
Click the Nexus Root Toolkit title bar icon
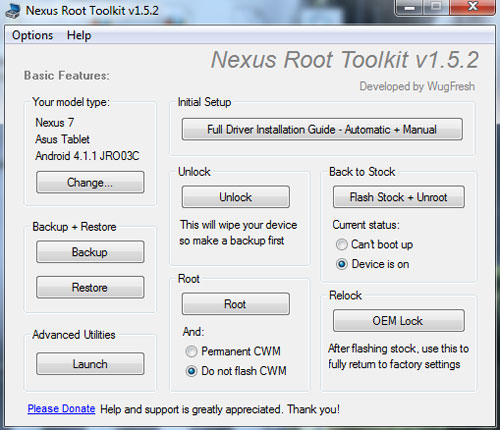[13, 11]
